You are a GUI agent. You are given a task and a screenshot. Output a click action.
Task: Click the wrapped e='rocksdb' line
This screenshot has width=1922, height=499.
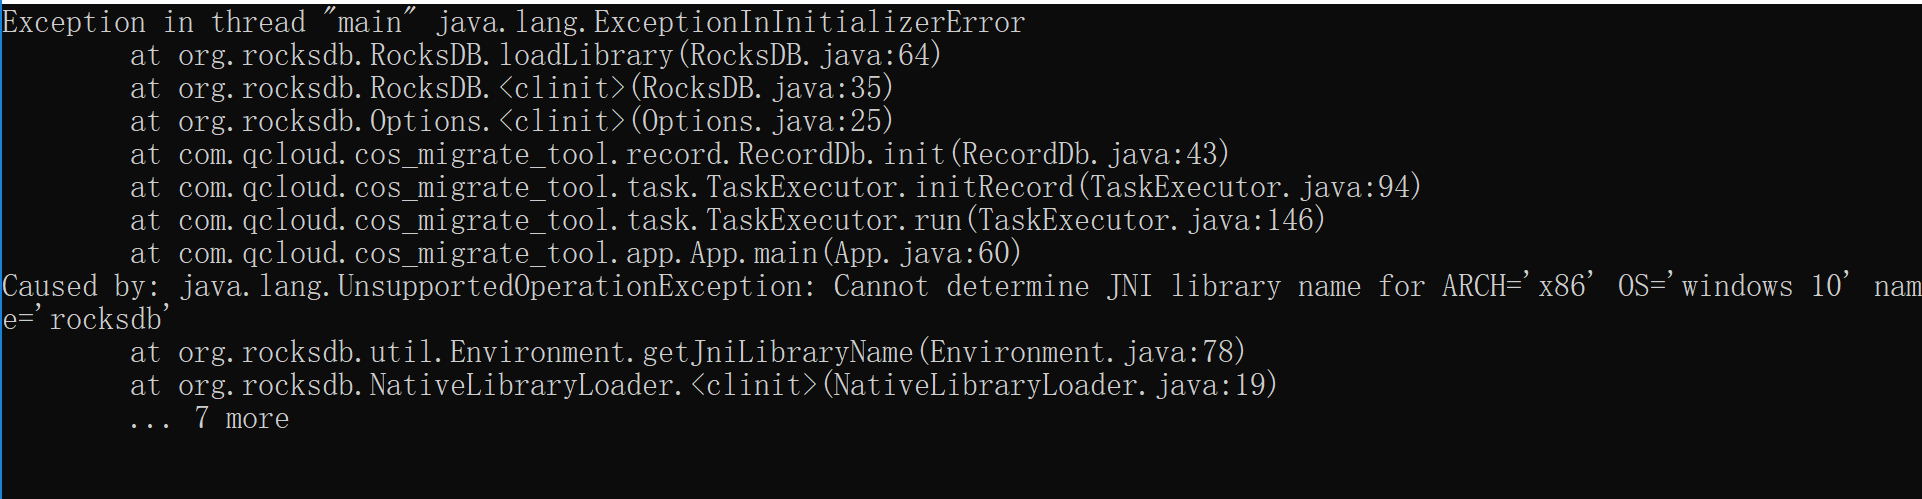tap(86, 319)
